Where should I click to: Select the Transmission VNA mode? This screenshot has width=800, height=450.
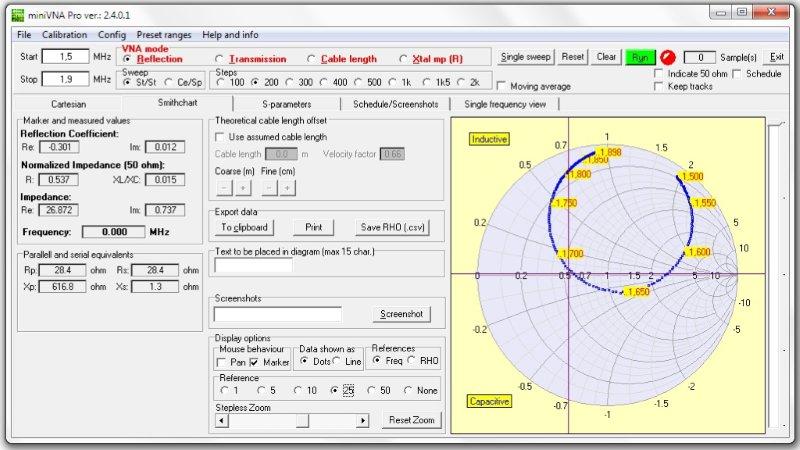(x=220, y=59)
